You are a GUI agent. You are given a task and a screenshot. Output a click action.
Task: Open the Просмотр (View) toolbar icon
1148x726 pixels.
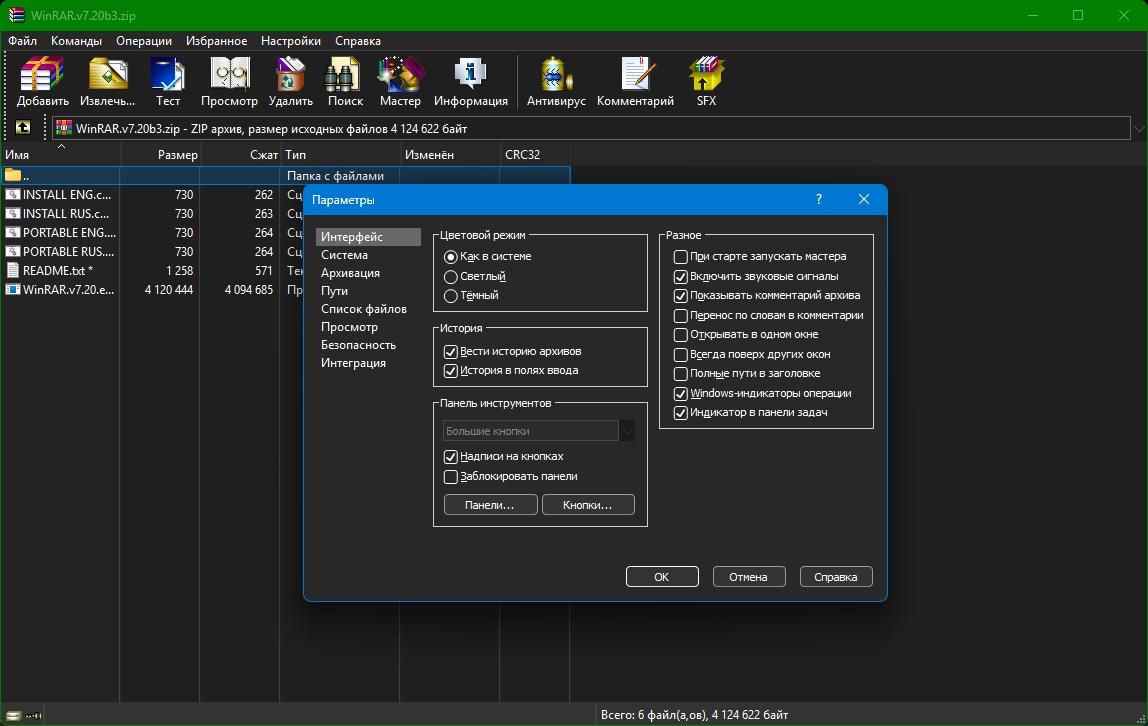[x=229, y=81]
